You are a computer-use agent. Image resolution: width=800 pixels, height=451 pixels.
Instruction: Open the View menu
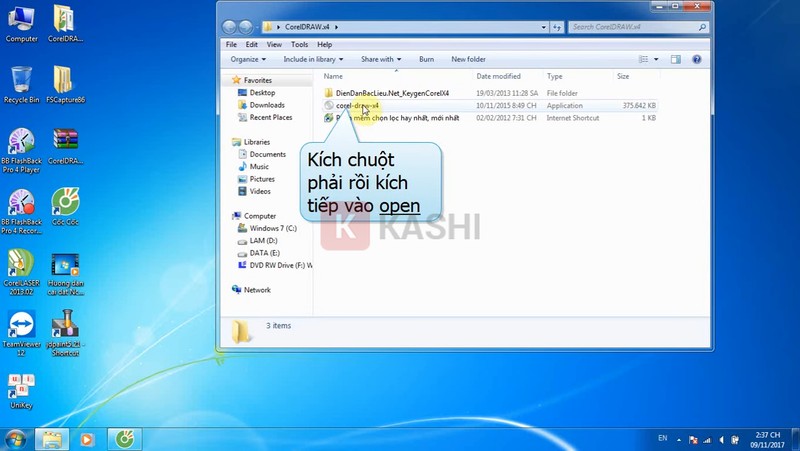tap(274, 44)
